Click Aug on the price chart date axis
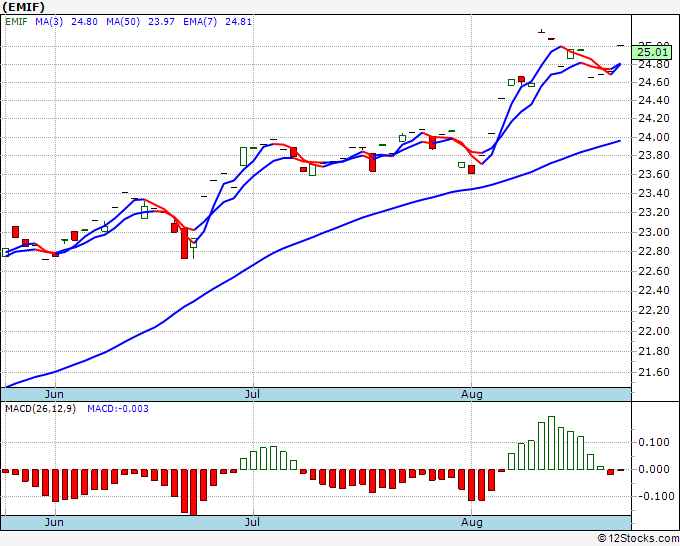This screenshot has width=680, height=546. (x=471, y=394)
